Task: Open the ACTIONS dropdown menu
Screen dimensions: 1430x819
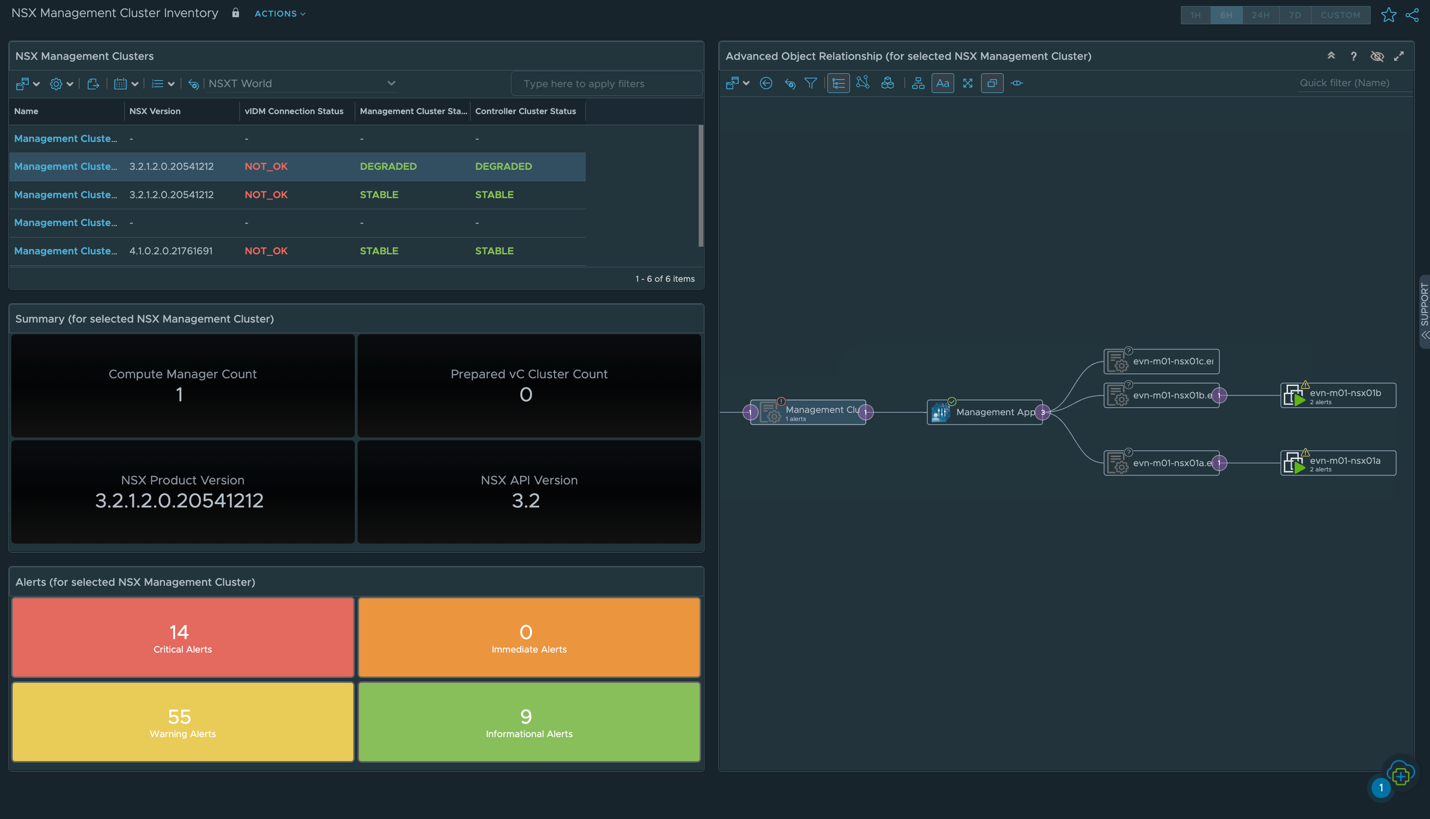Action: click(280, 14)
